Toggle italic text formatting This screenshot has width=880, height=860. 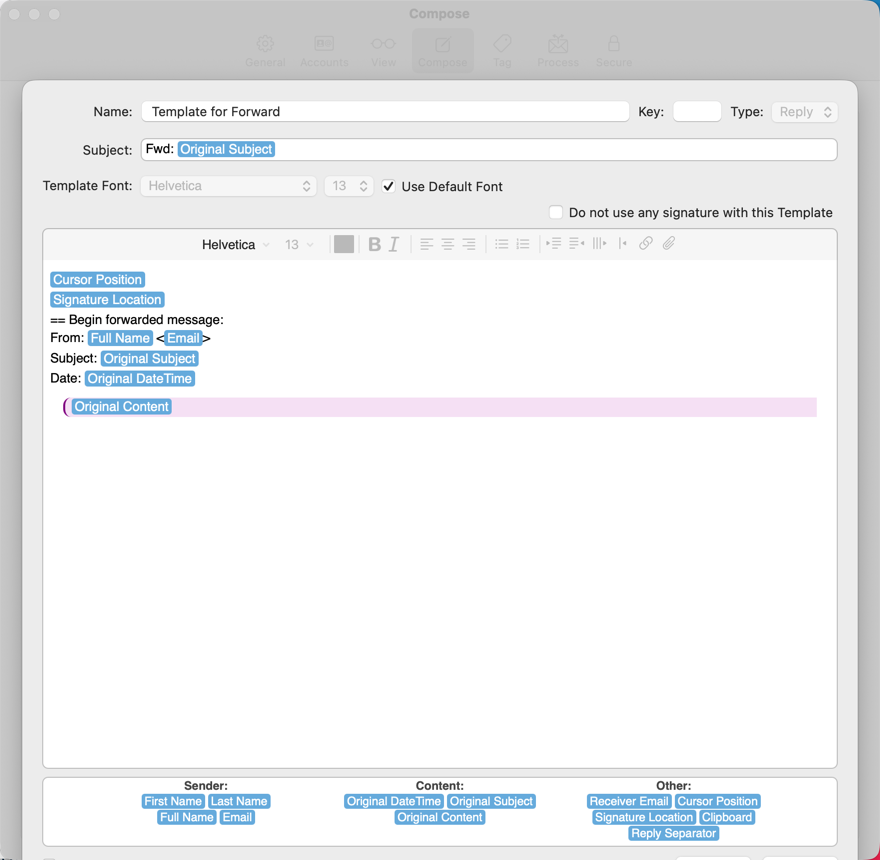(394, 244)
